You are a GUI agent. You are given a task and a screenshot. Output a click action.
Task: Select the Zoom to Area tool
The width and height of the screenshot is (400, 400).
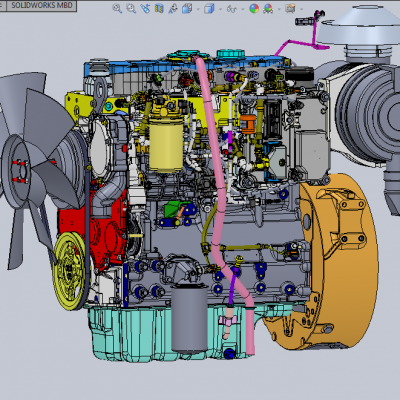click(131, 8)
